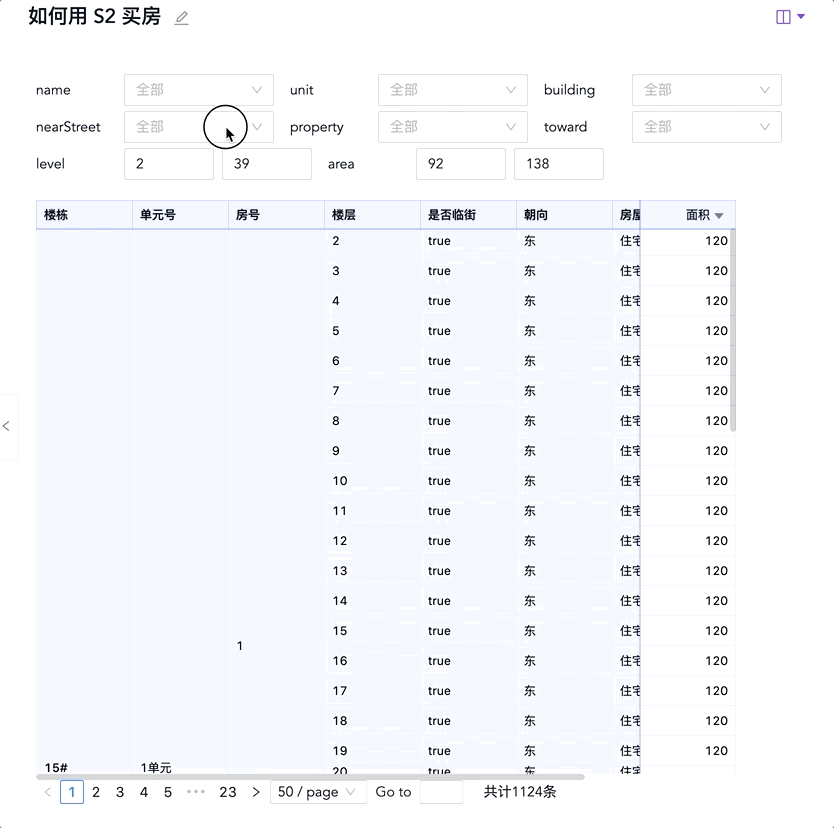Viewport: 834px width, 828px height.
Task: Click floor 10 cell in 楼层 column
Action: pyautogui.click(x=372, y=481)
